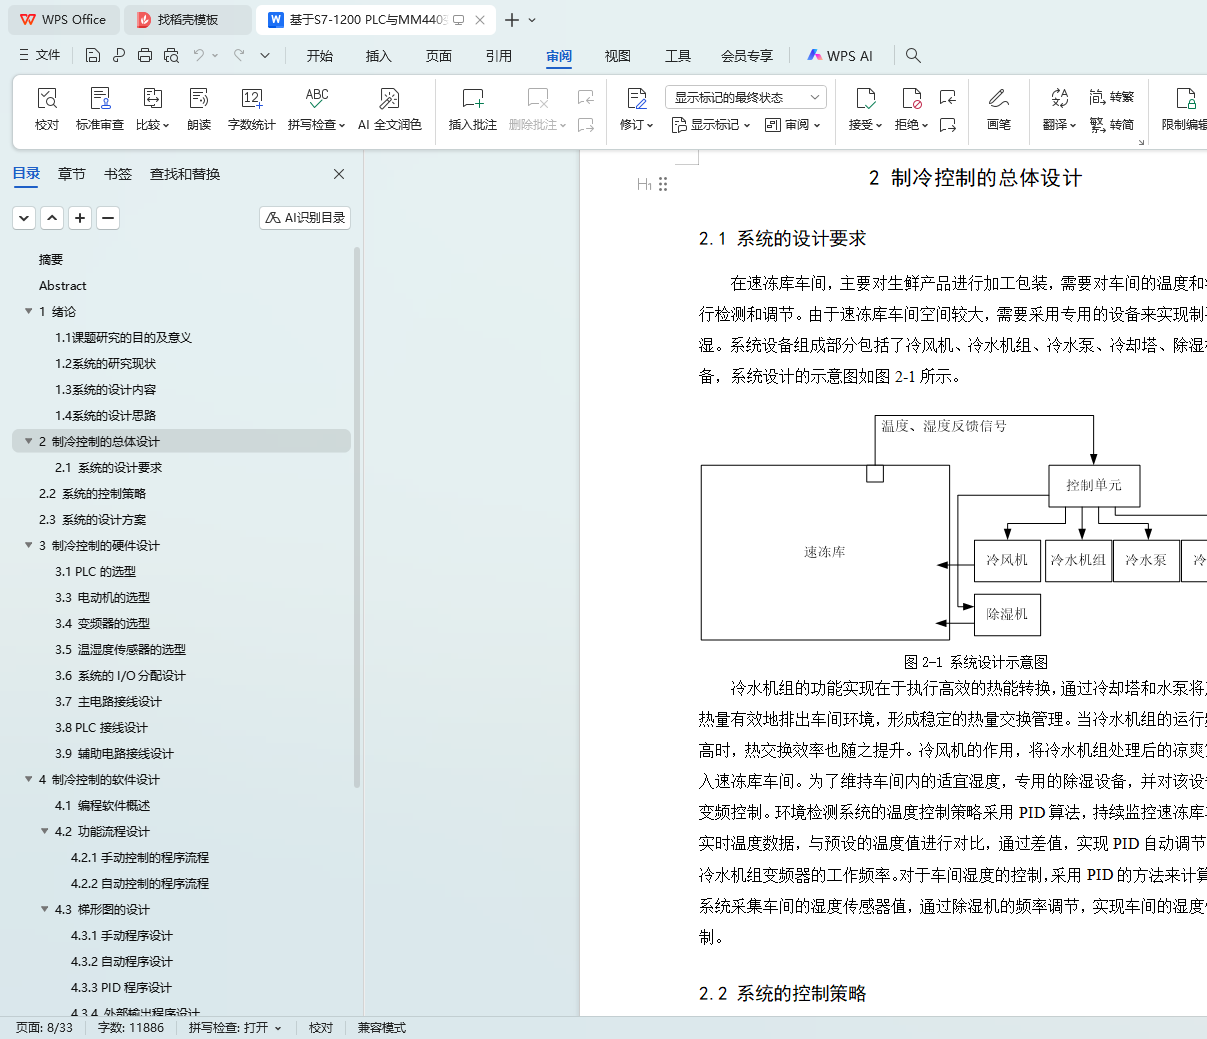Click 页面: 8/33 in status bar
Viewport: 1207px width, 1039px height.
point(45,1028)
